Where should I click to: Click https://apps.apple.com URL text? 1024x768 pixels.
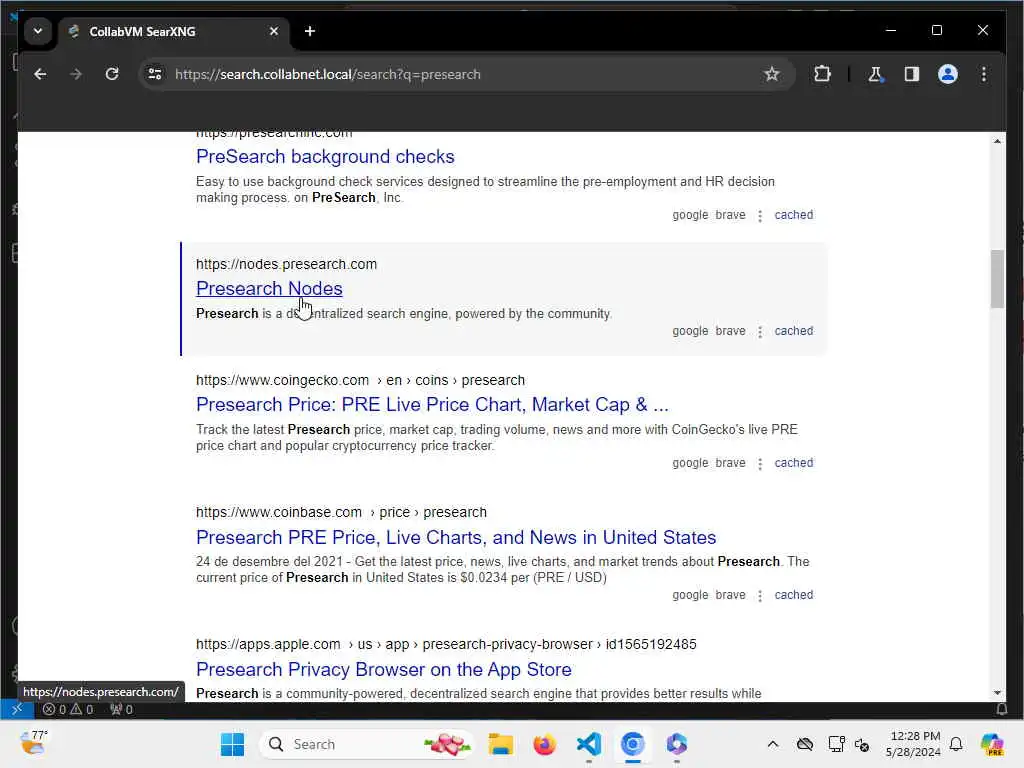click(268, 645)
